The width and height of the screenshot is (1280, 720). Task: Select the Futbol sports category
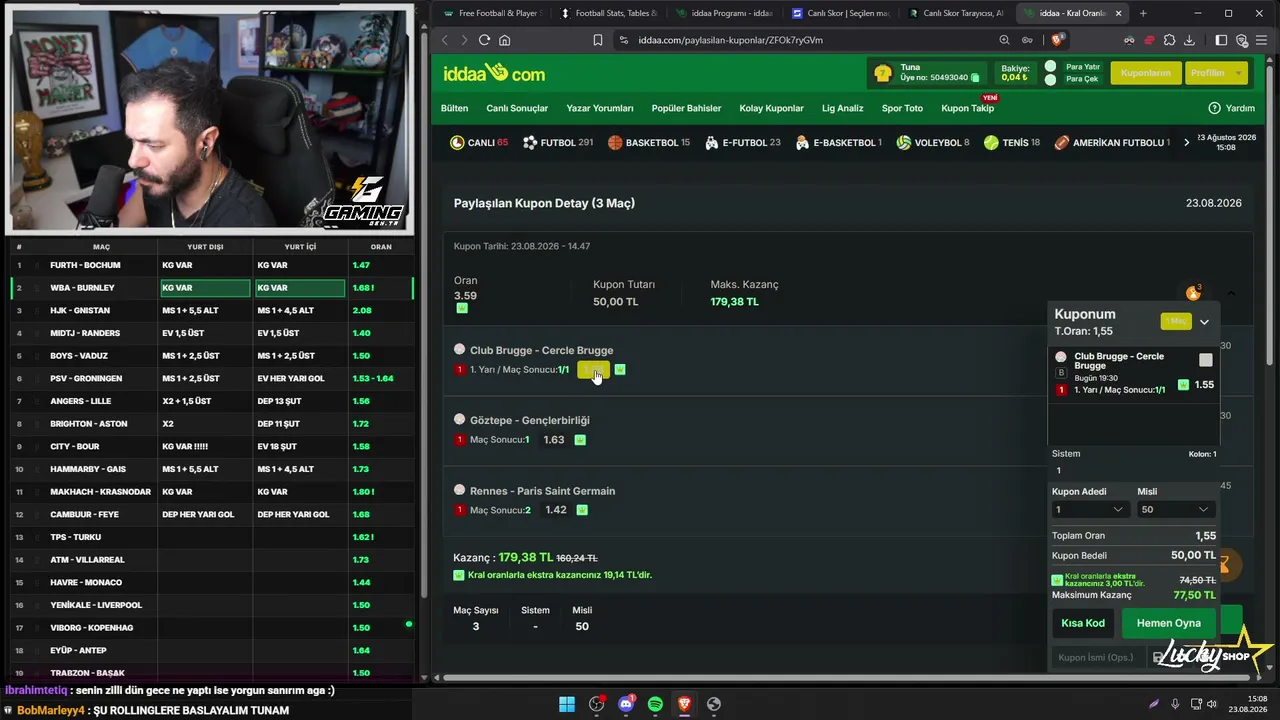558,143
